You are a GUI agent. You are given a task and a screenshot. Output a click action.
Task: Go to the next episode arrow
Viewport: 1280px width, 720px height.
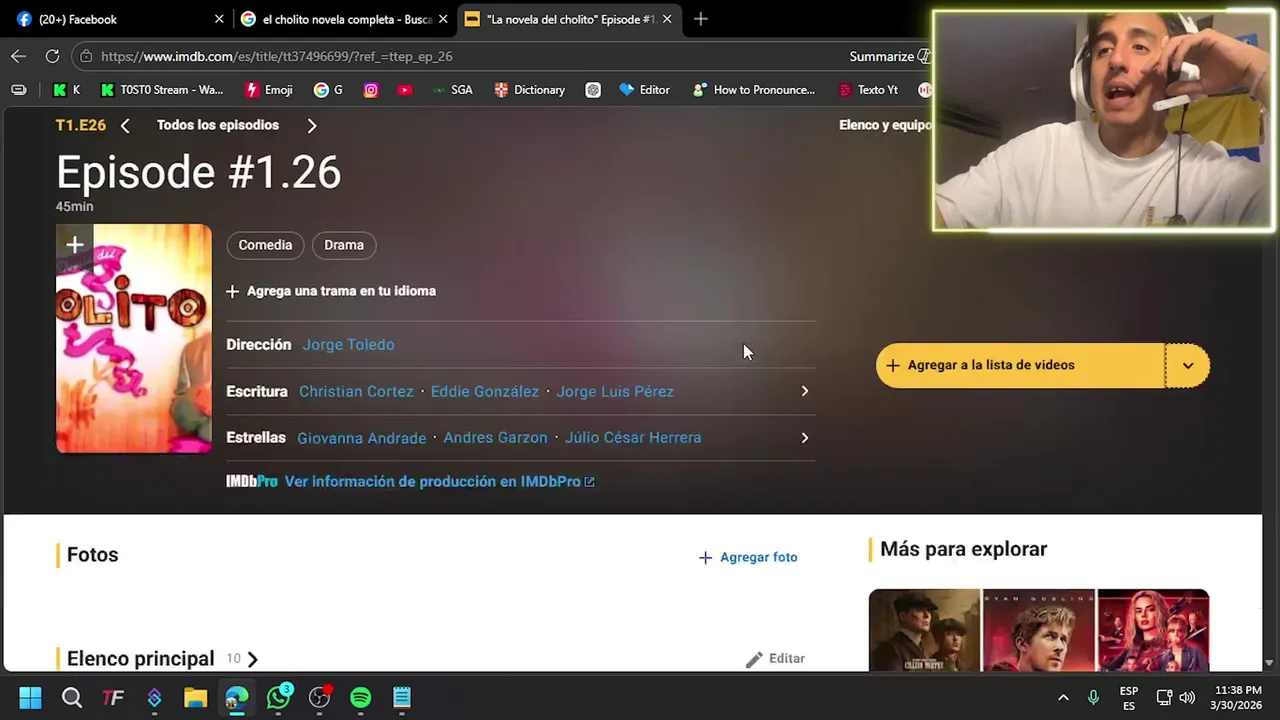click(x=311, y=126)
